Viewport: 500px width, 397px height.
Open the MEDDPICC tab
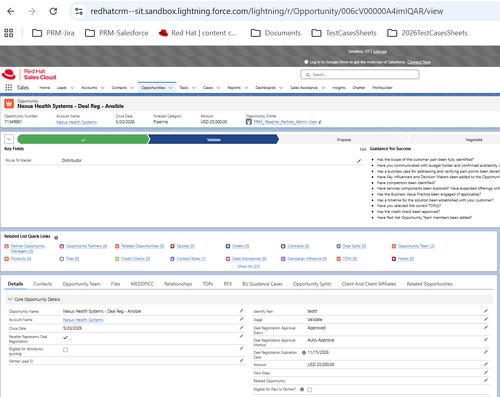pyautogui.click(x=142, y=284)
